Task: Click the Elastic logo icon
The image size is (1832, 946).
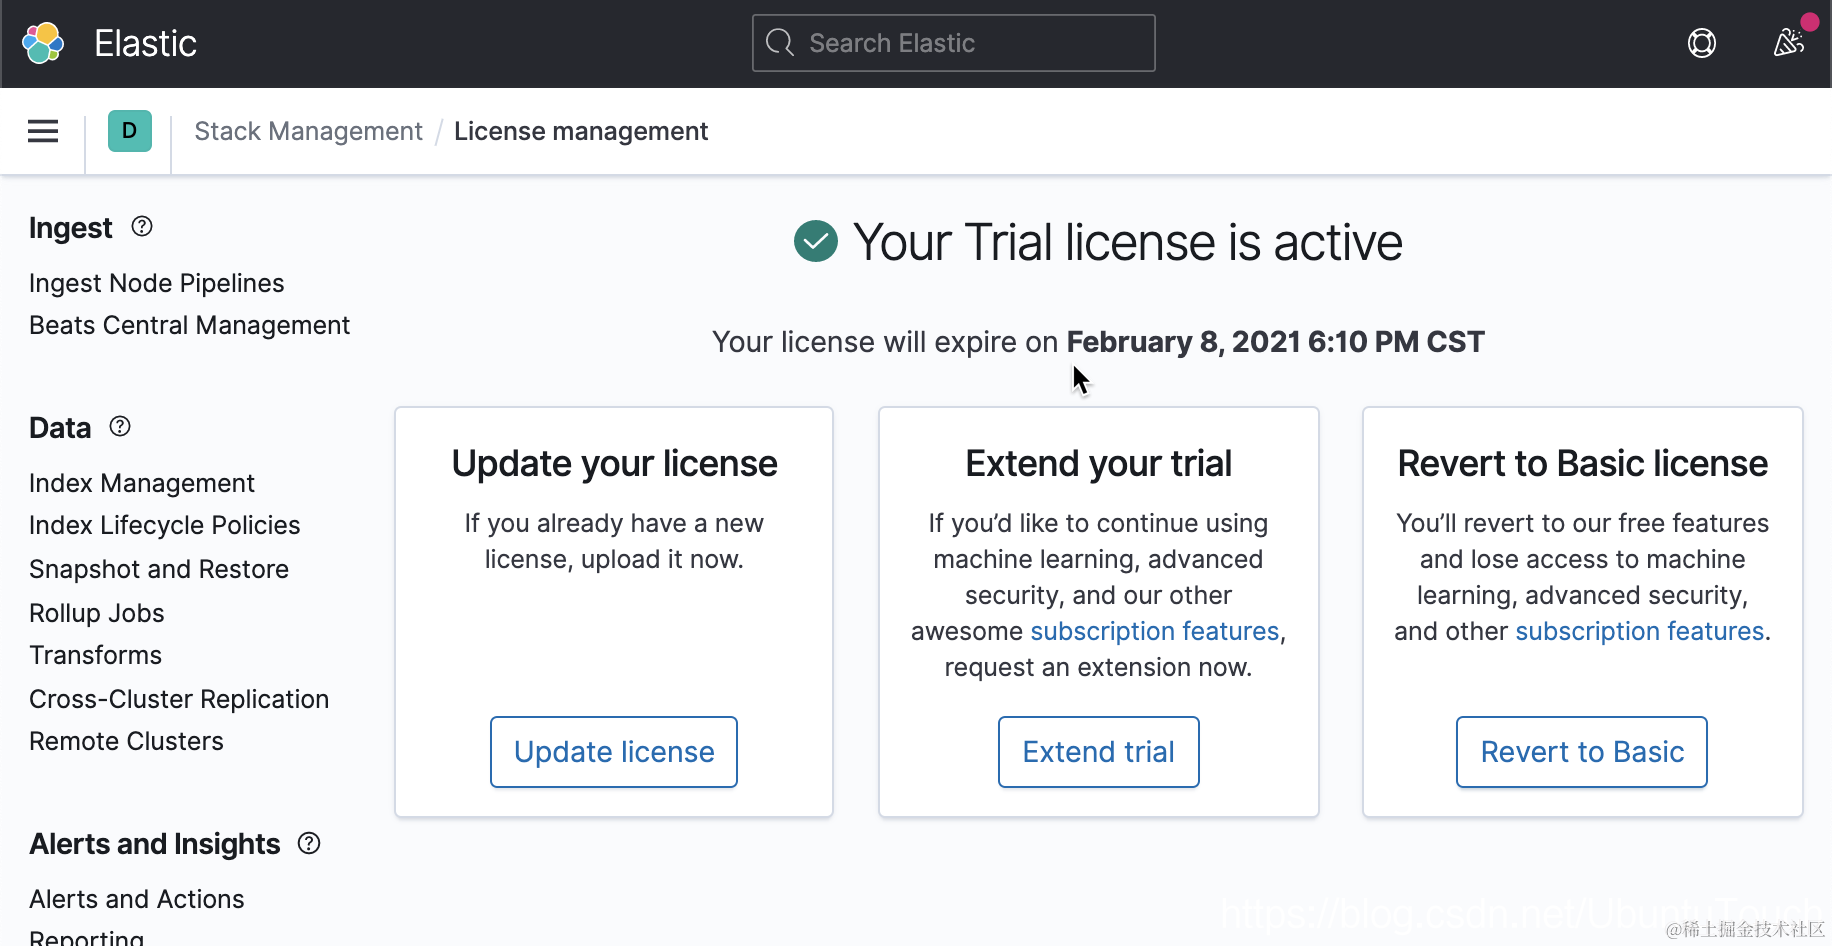Action: pos(43,43)
